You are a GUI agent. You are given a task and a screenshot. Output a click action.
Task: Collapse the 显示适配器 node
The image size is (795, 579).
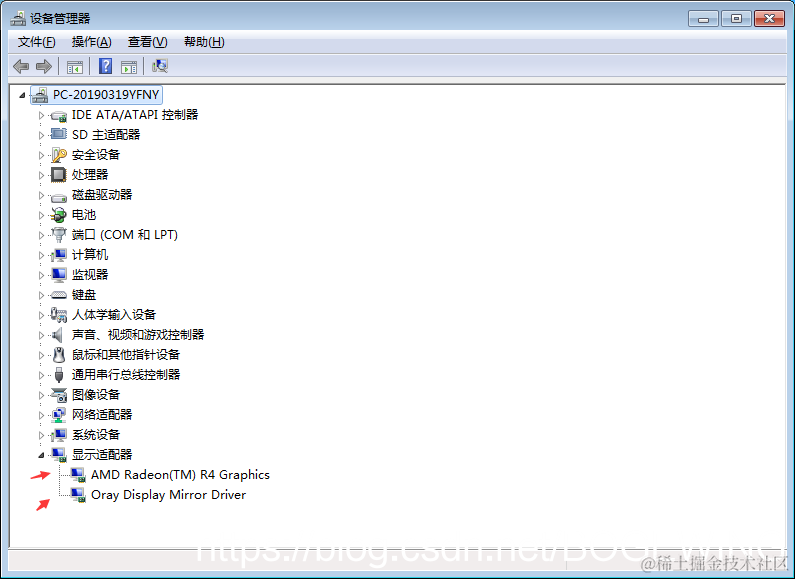click(x=41, y=455)
